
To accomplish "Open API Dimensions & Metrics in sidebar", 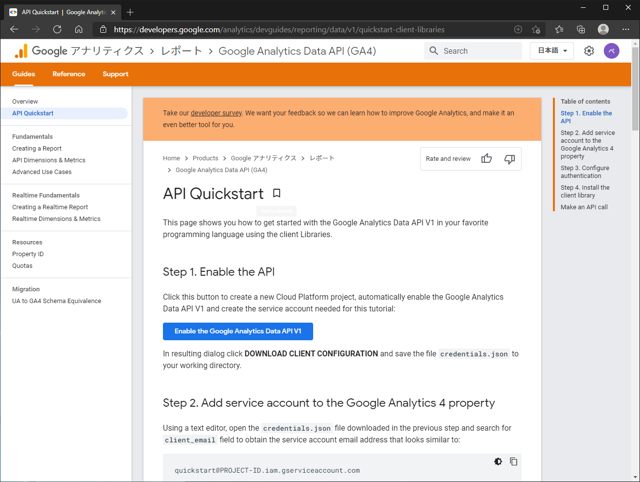I will (x=48, y=160).
